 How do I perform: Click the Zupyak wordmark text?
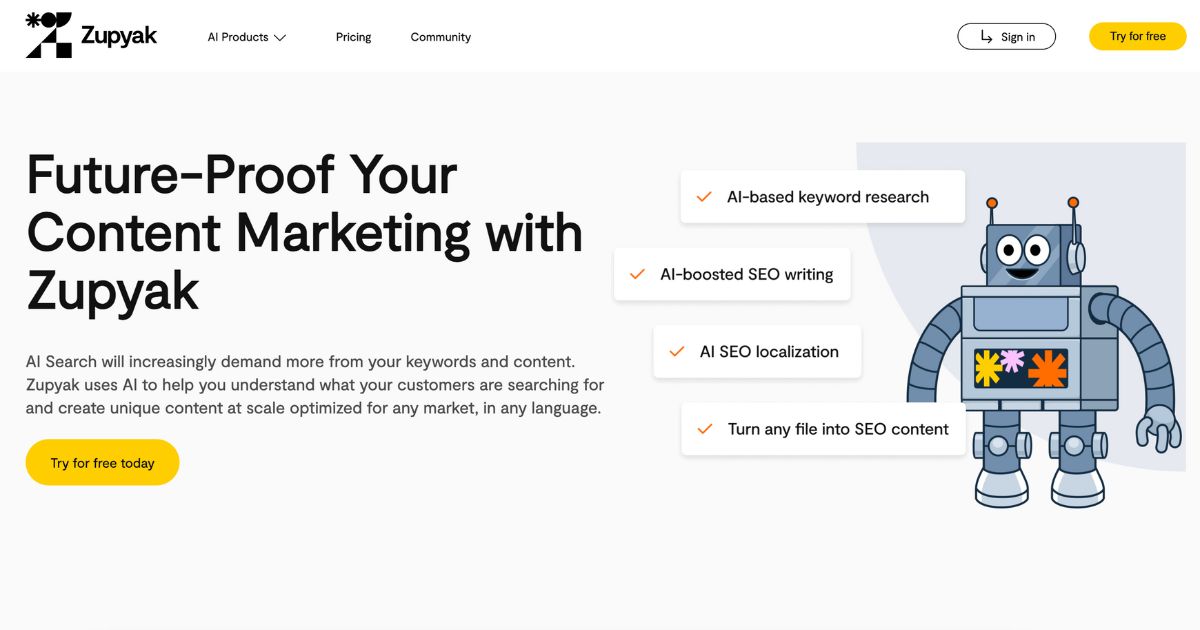point(118,37)
